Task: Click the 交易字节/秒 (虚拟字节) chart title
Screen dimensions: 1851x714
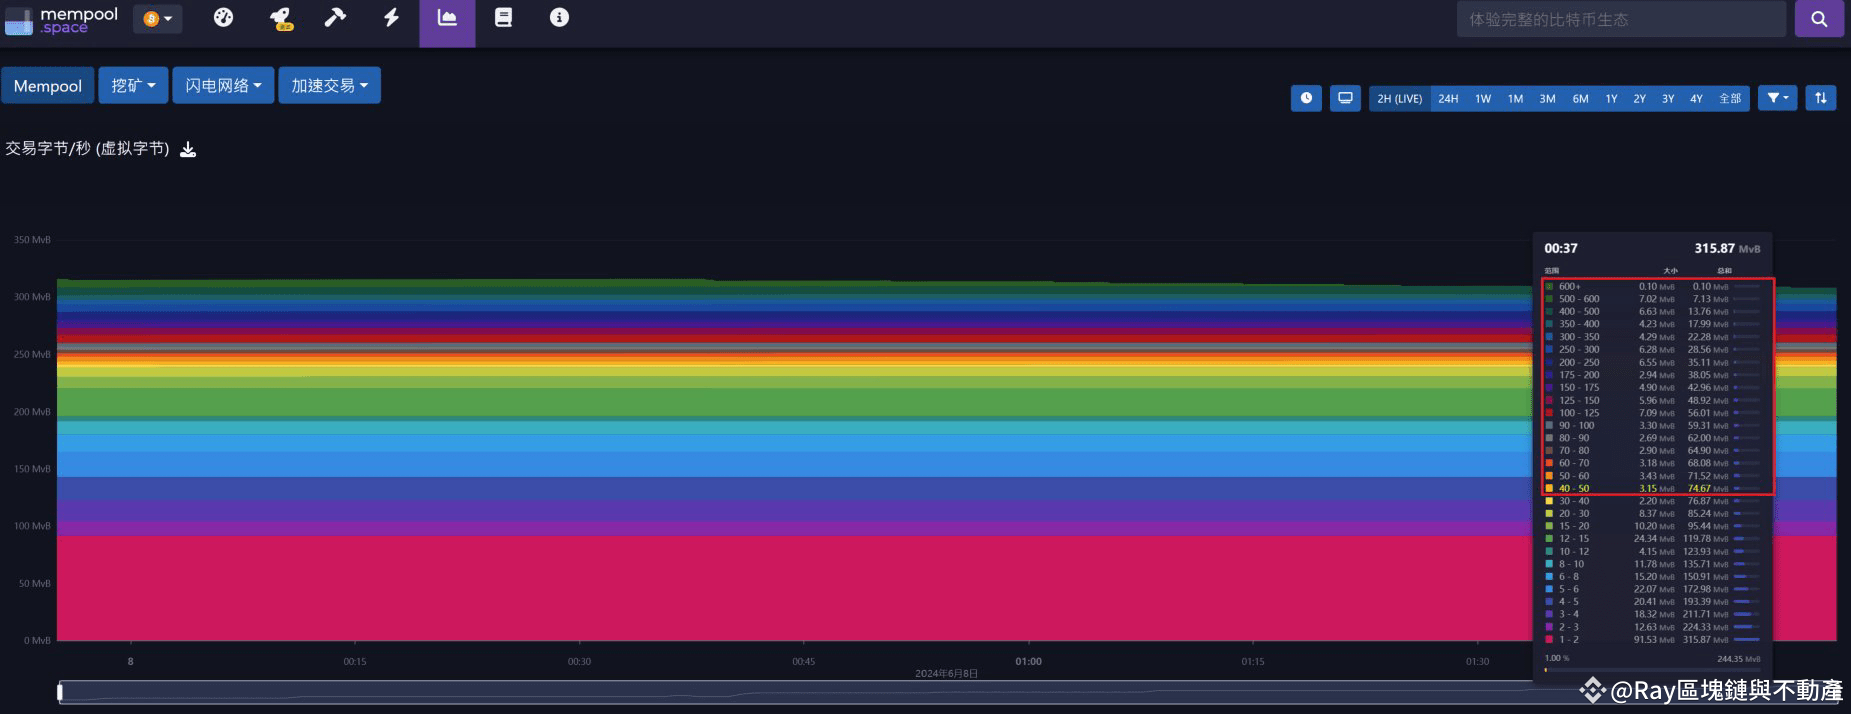Action: pos(87,148)
